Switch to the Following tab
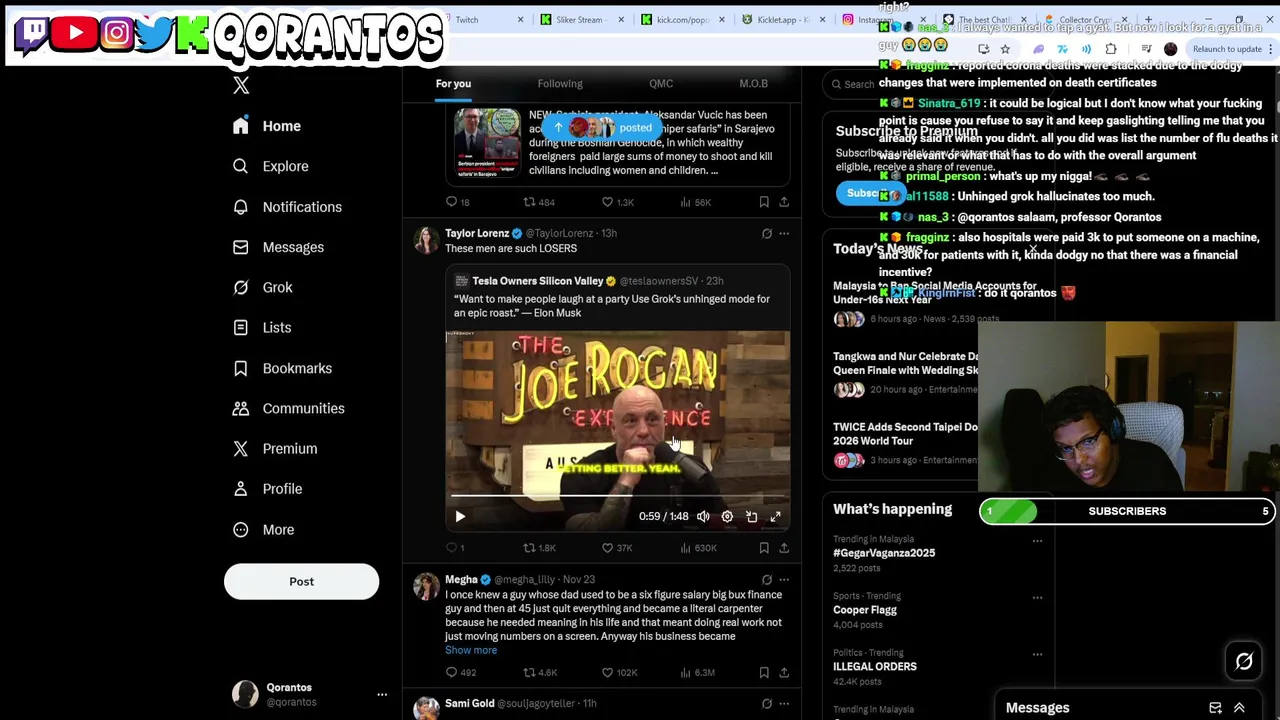 point(560,84)
